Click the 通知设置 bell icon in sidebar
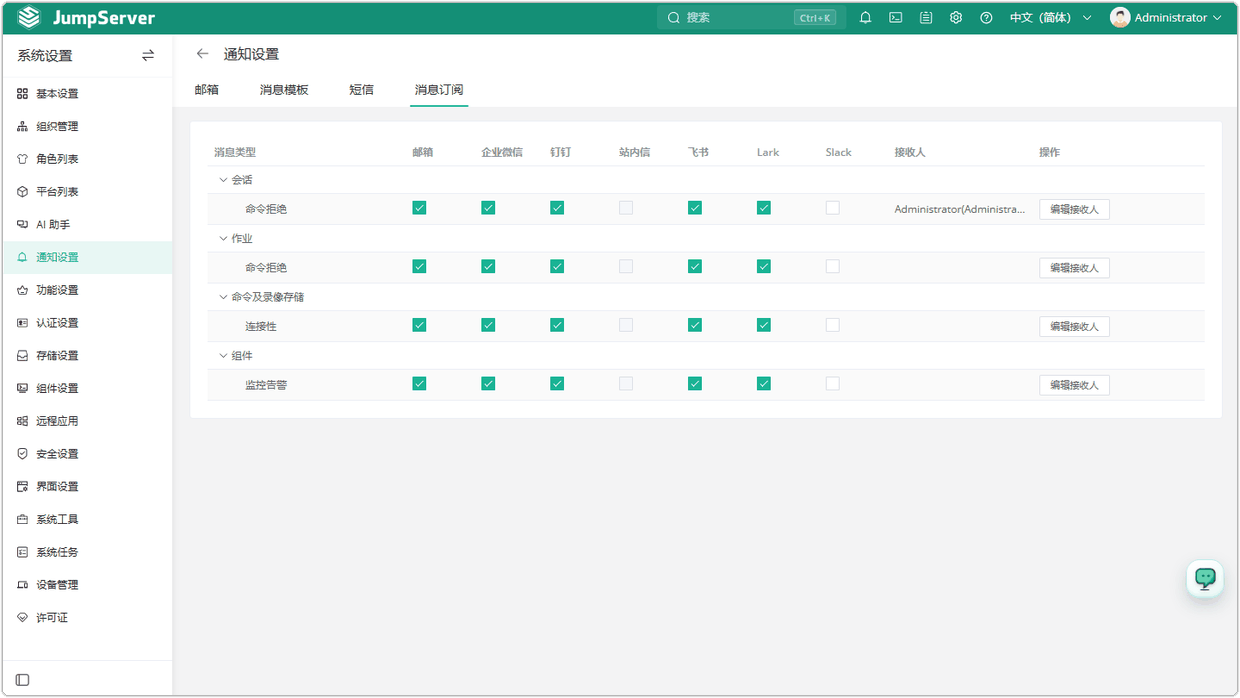 (23, 258)
